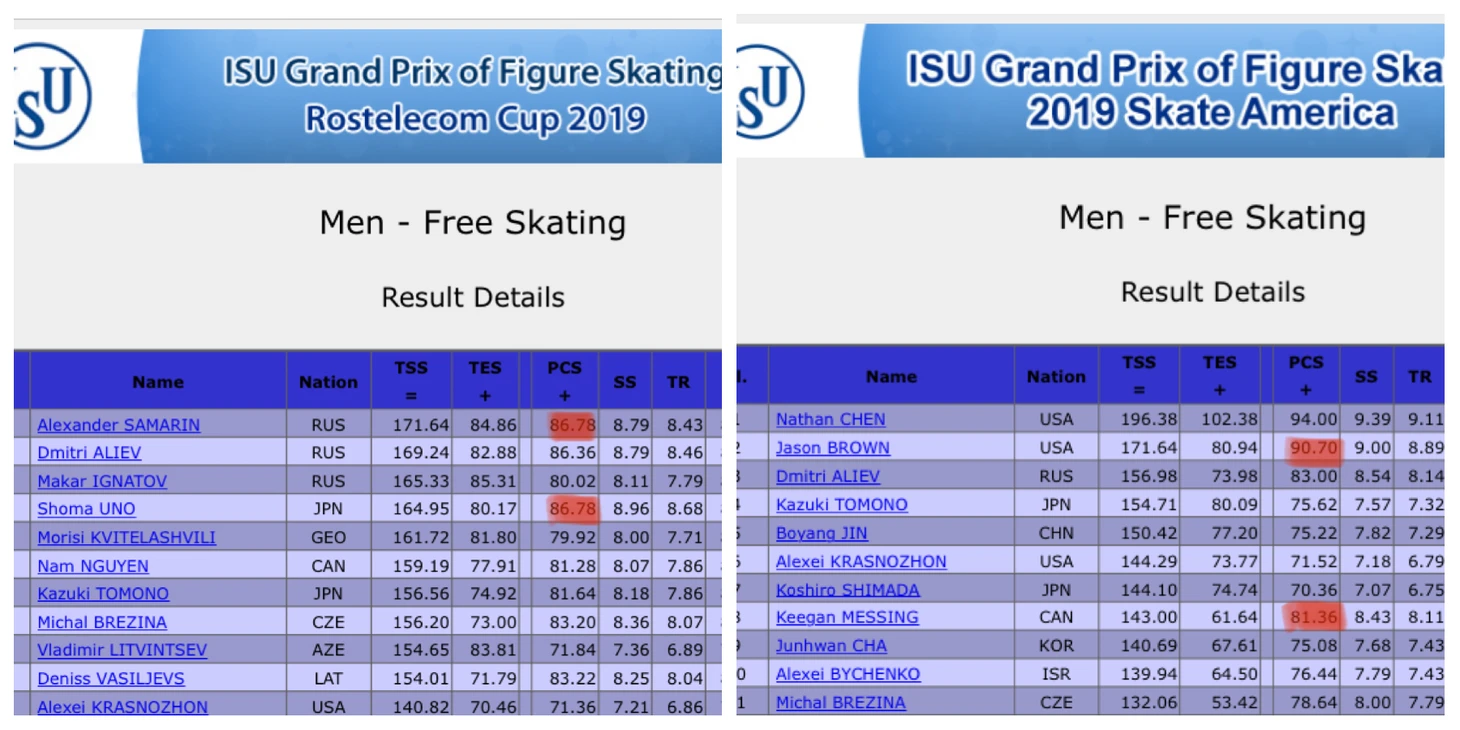Click Keegan MESSING's name link
The height and width of the screenshot is (730, 1460).
(x=846, y=617)
